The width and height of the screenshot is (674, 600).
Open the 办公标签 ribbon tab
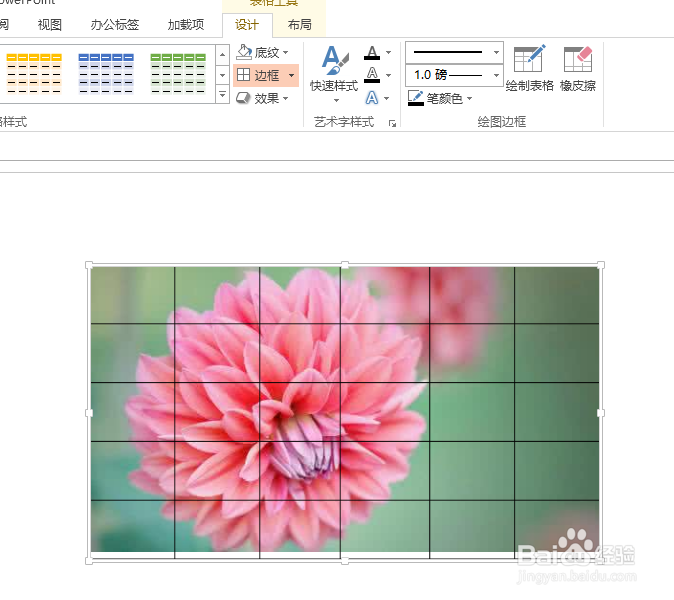point(114,25)
